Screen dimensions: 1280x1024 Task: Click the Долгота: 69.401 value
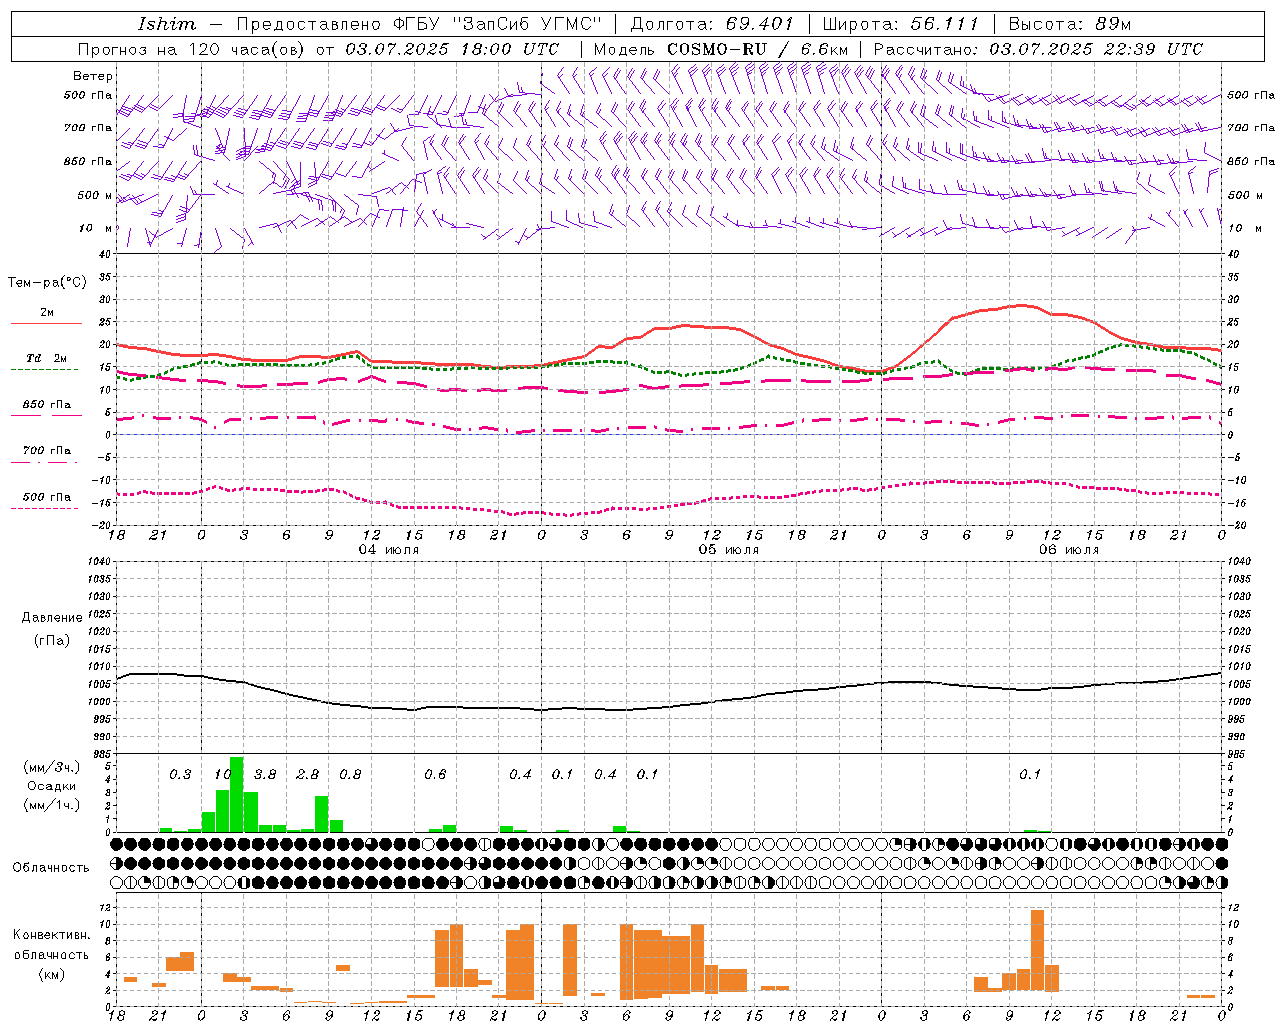pos(712,24)
